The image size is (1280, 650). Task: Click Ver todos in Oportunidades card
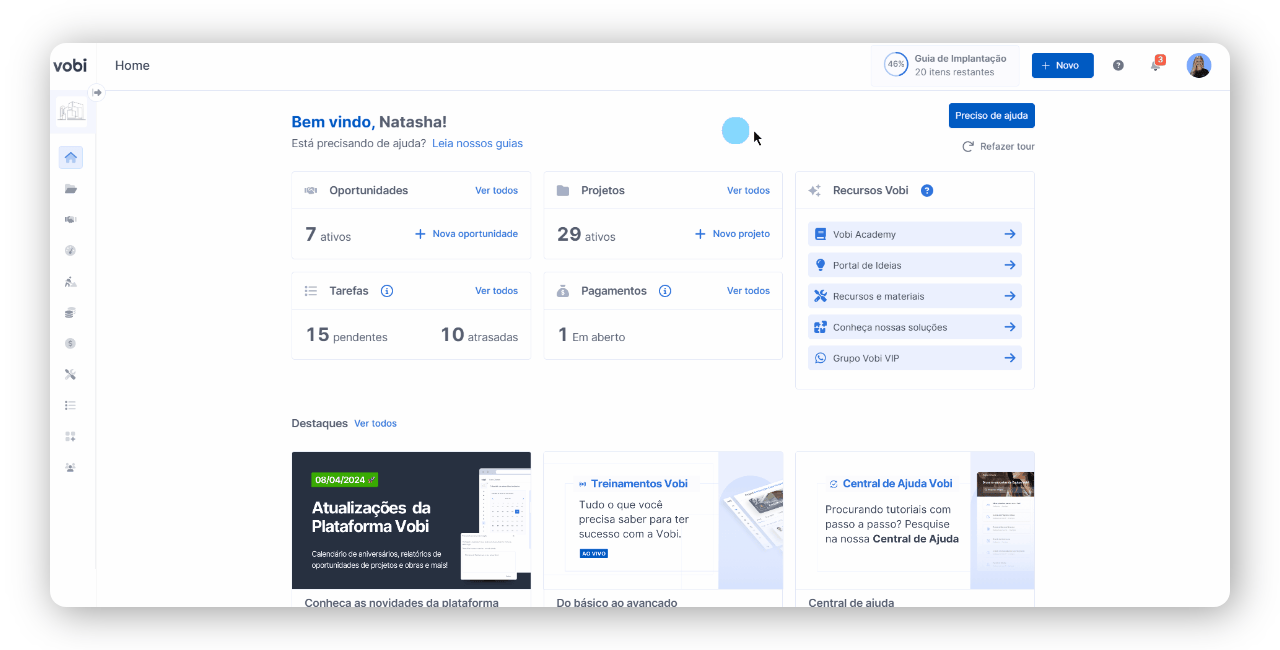pos(496,191)
